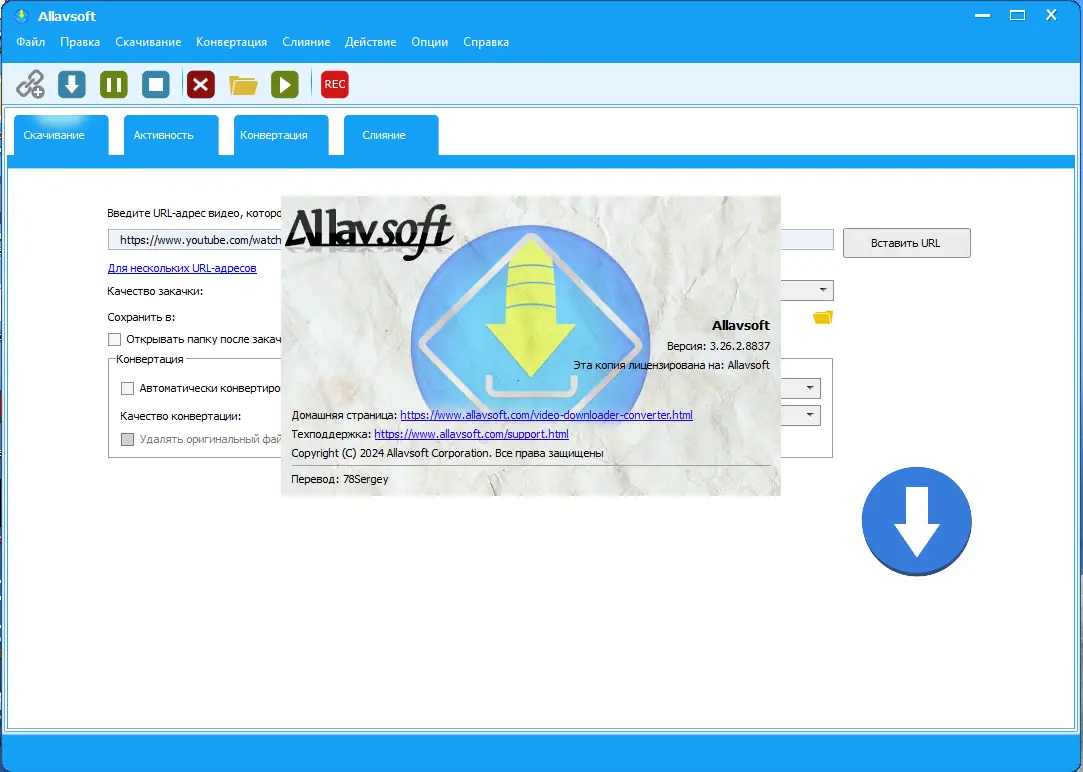Viewport: 1083px width, 772px height.
Task: Maximize the Allavsoft window
Action: point(1017,15)
